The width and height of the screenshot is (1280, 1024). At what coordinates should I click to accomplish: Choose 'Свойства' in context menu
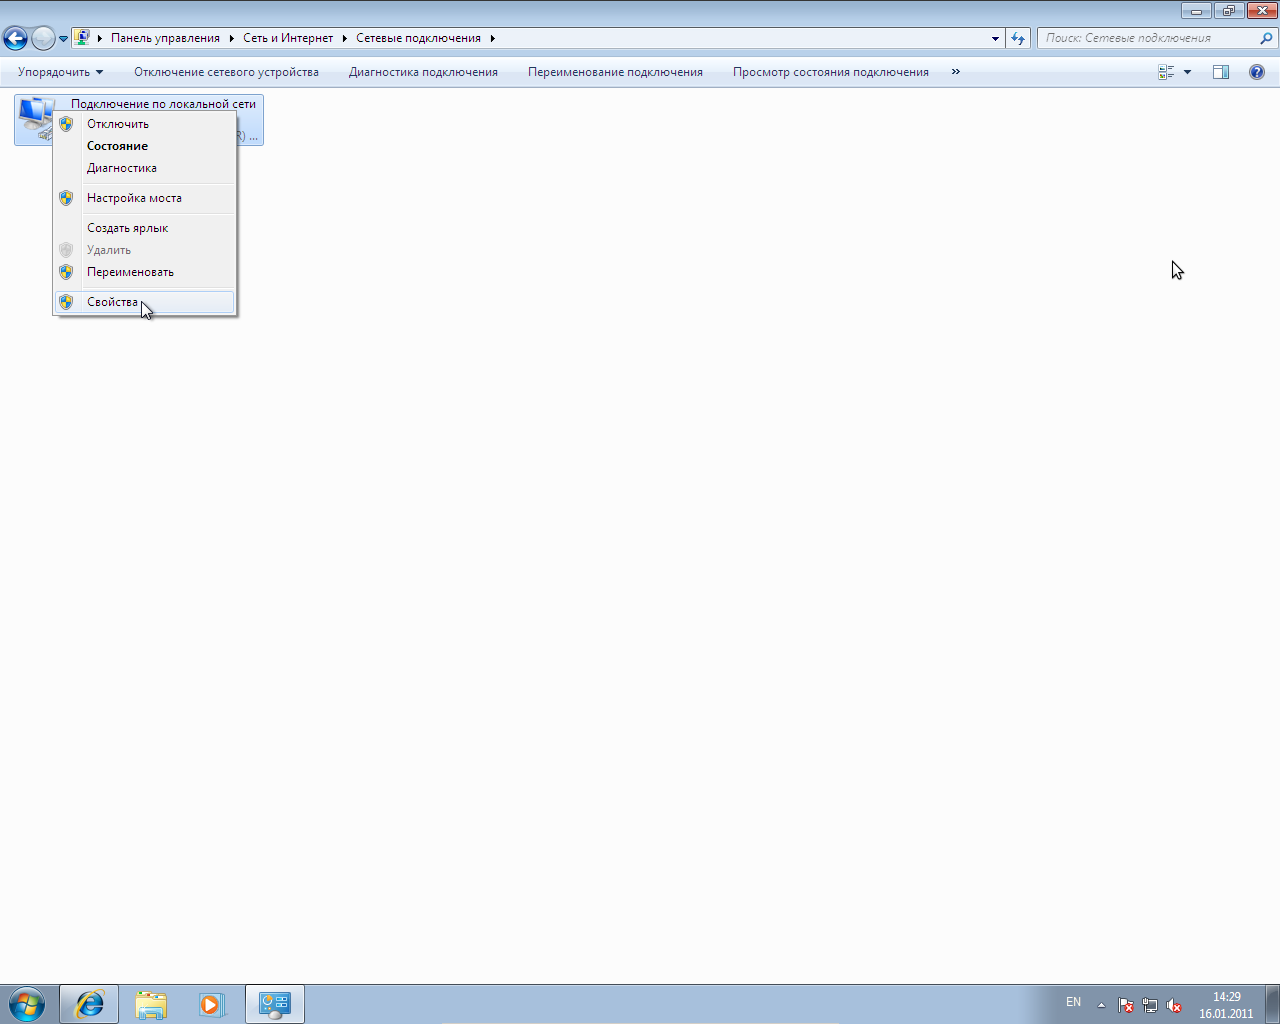[x=145, y=302]
